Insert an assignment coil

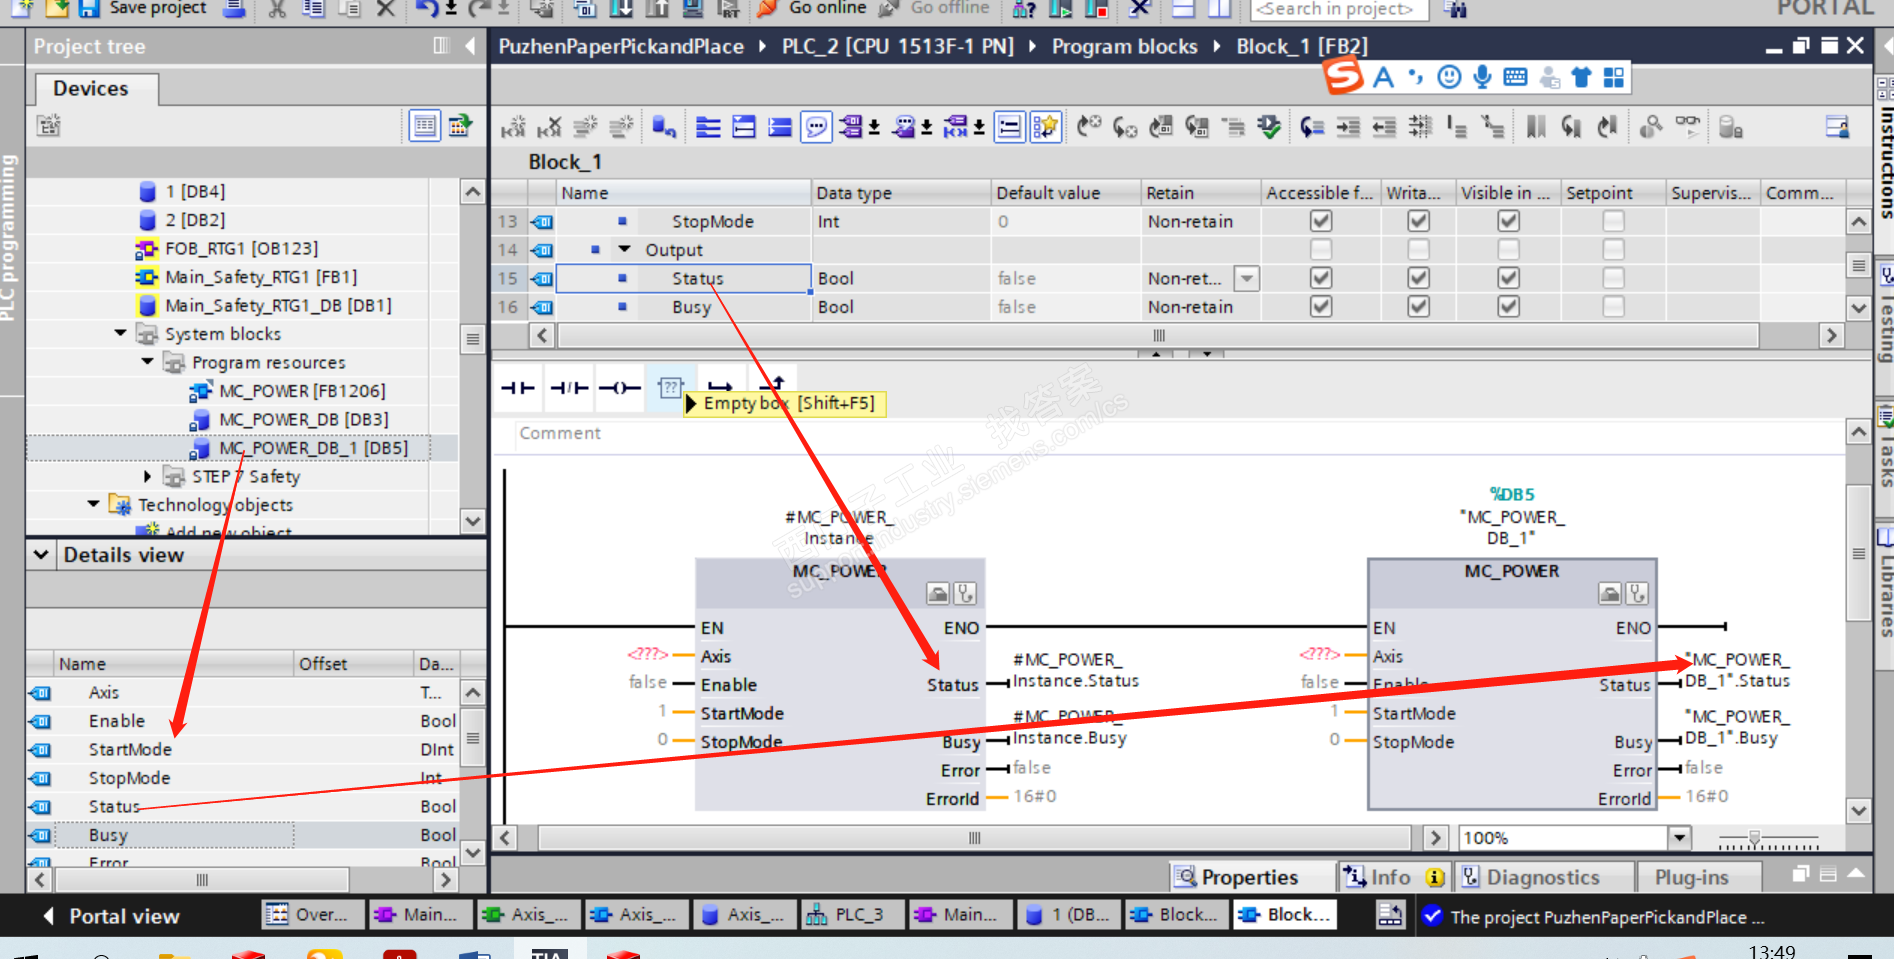point(620,388)
